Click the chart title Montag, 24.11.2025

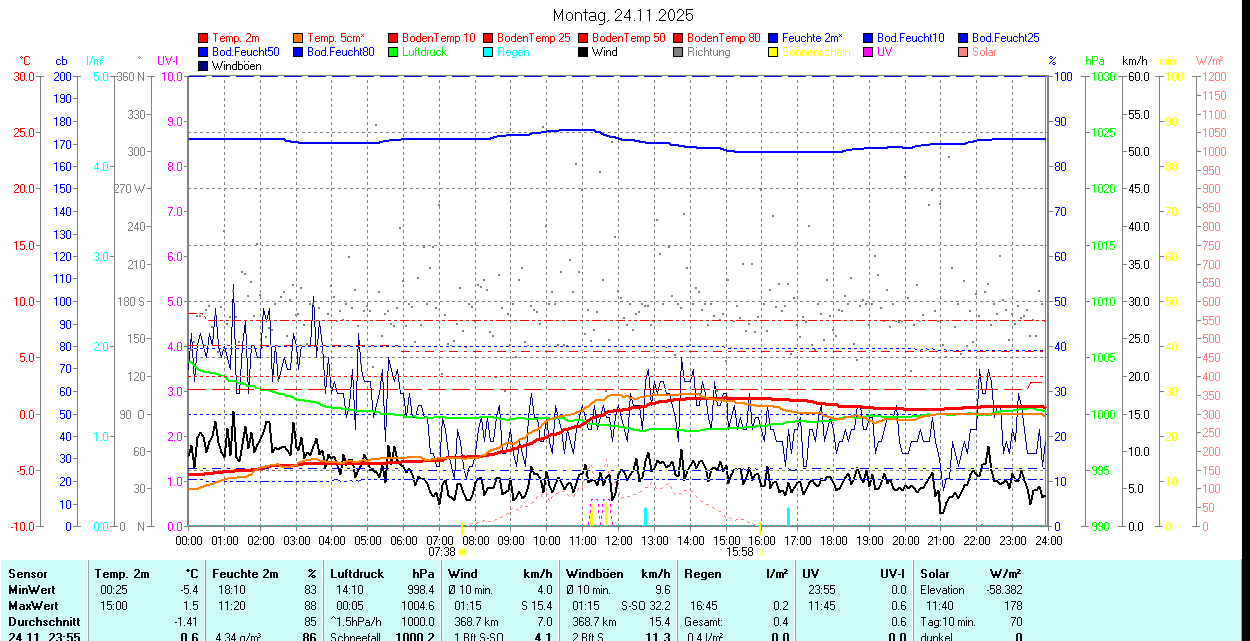coord(623,16)
